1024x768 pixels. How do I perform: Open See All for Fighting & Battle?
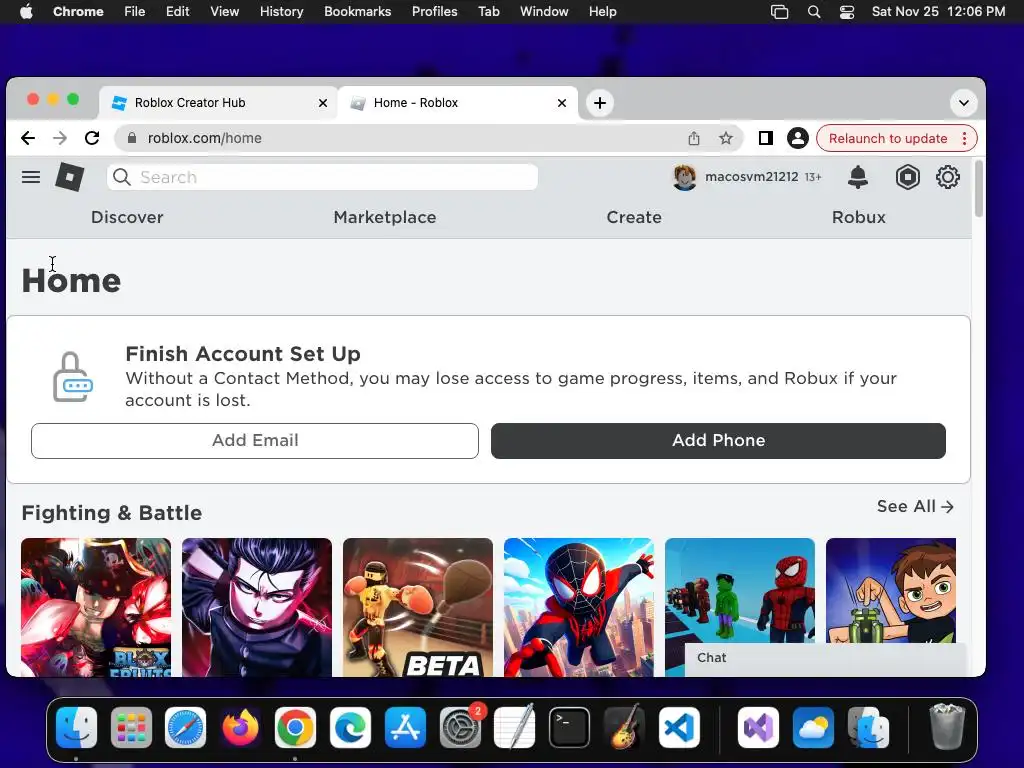coord(915,507)
